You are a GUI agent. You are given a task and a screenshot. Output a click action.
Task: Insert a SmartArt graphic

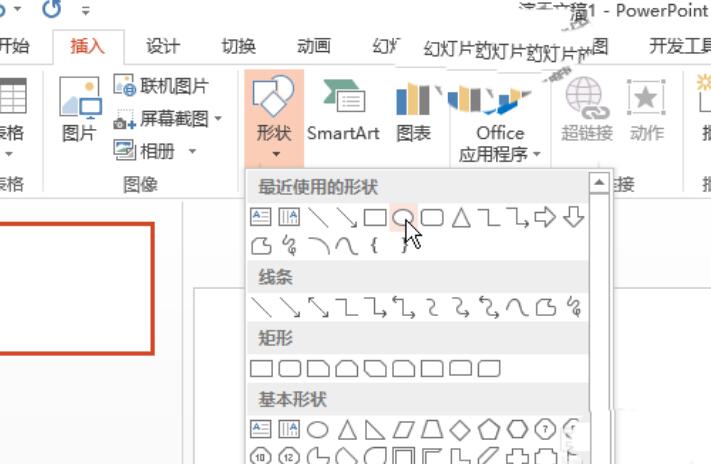tap(343, 111)
